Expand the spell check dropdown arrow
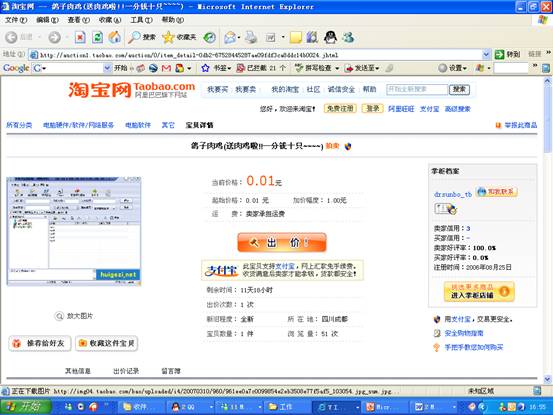 click(x=337, y=68)
